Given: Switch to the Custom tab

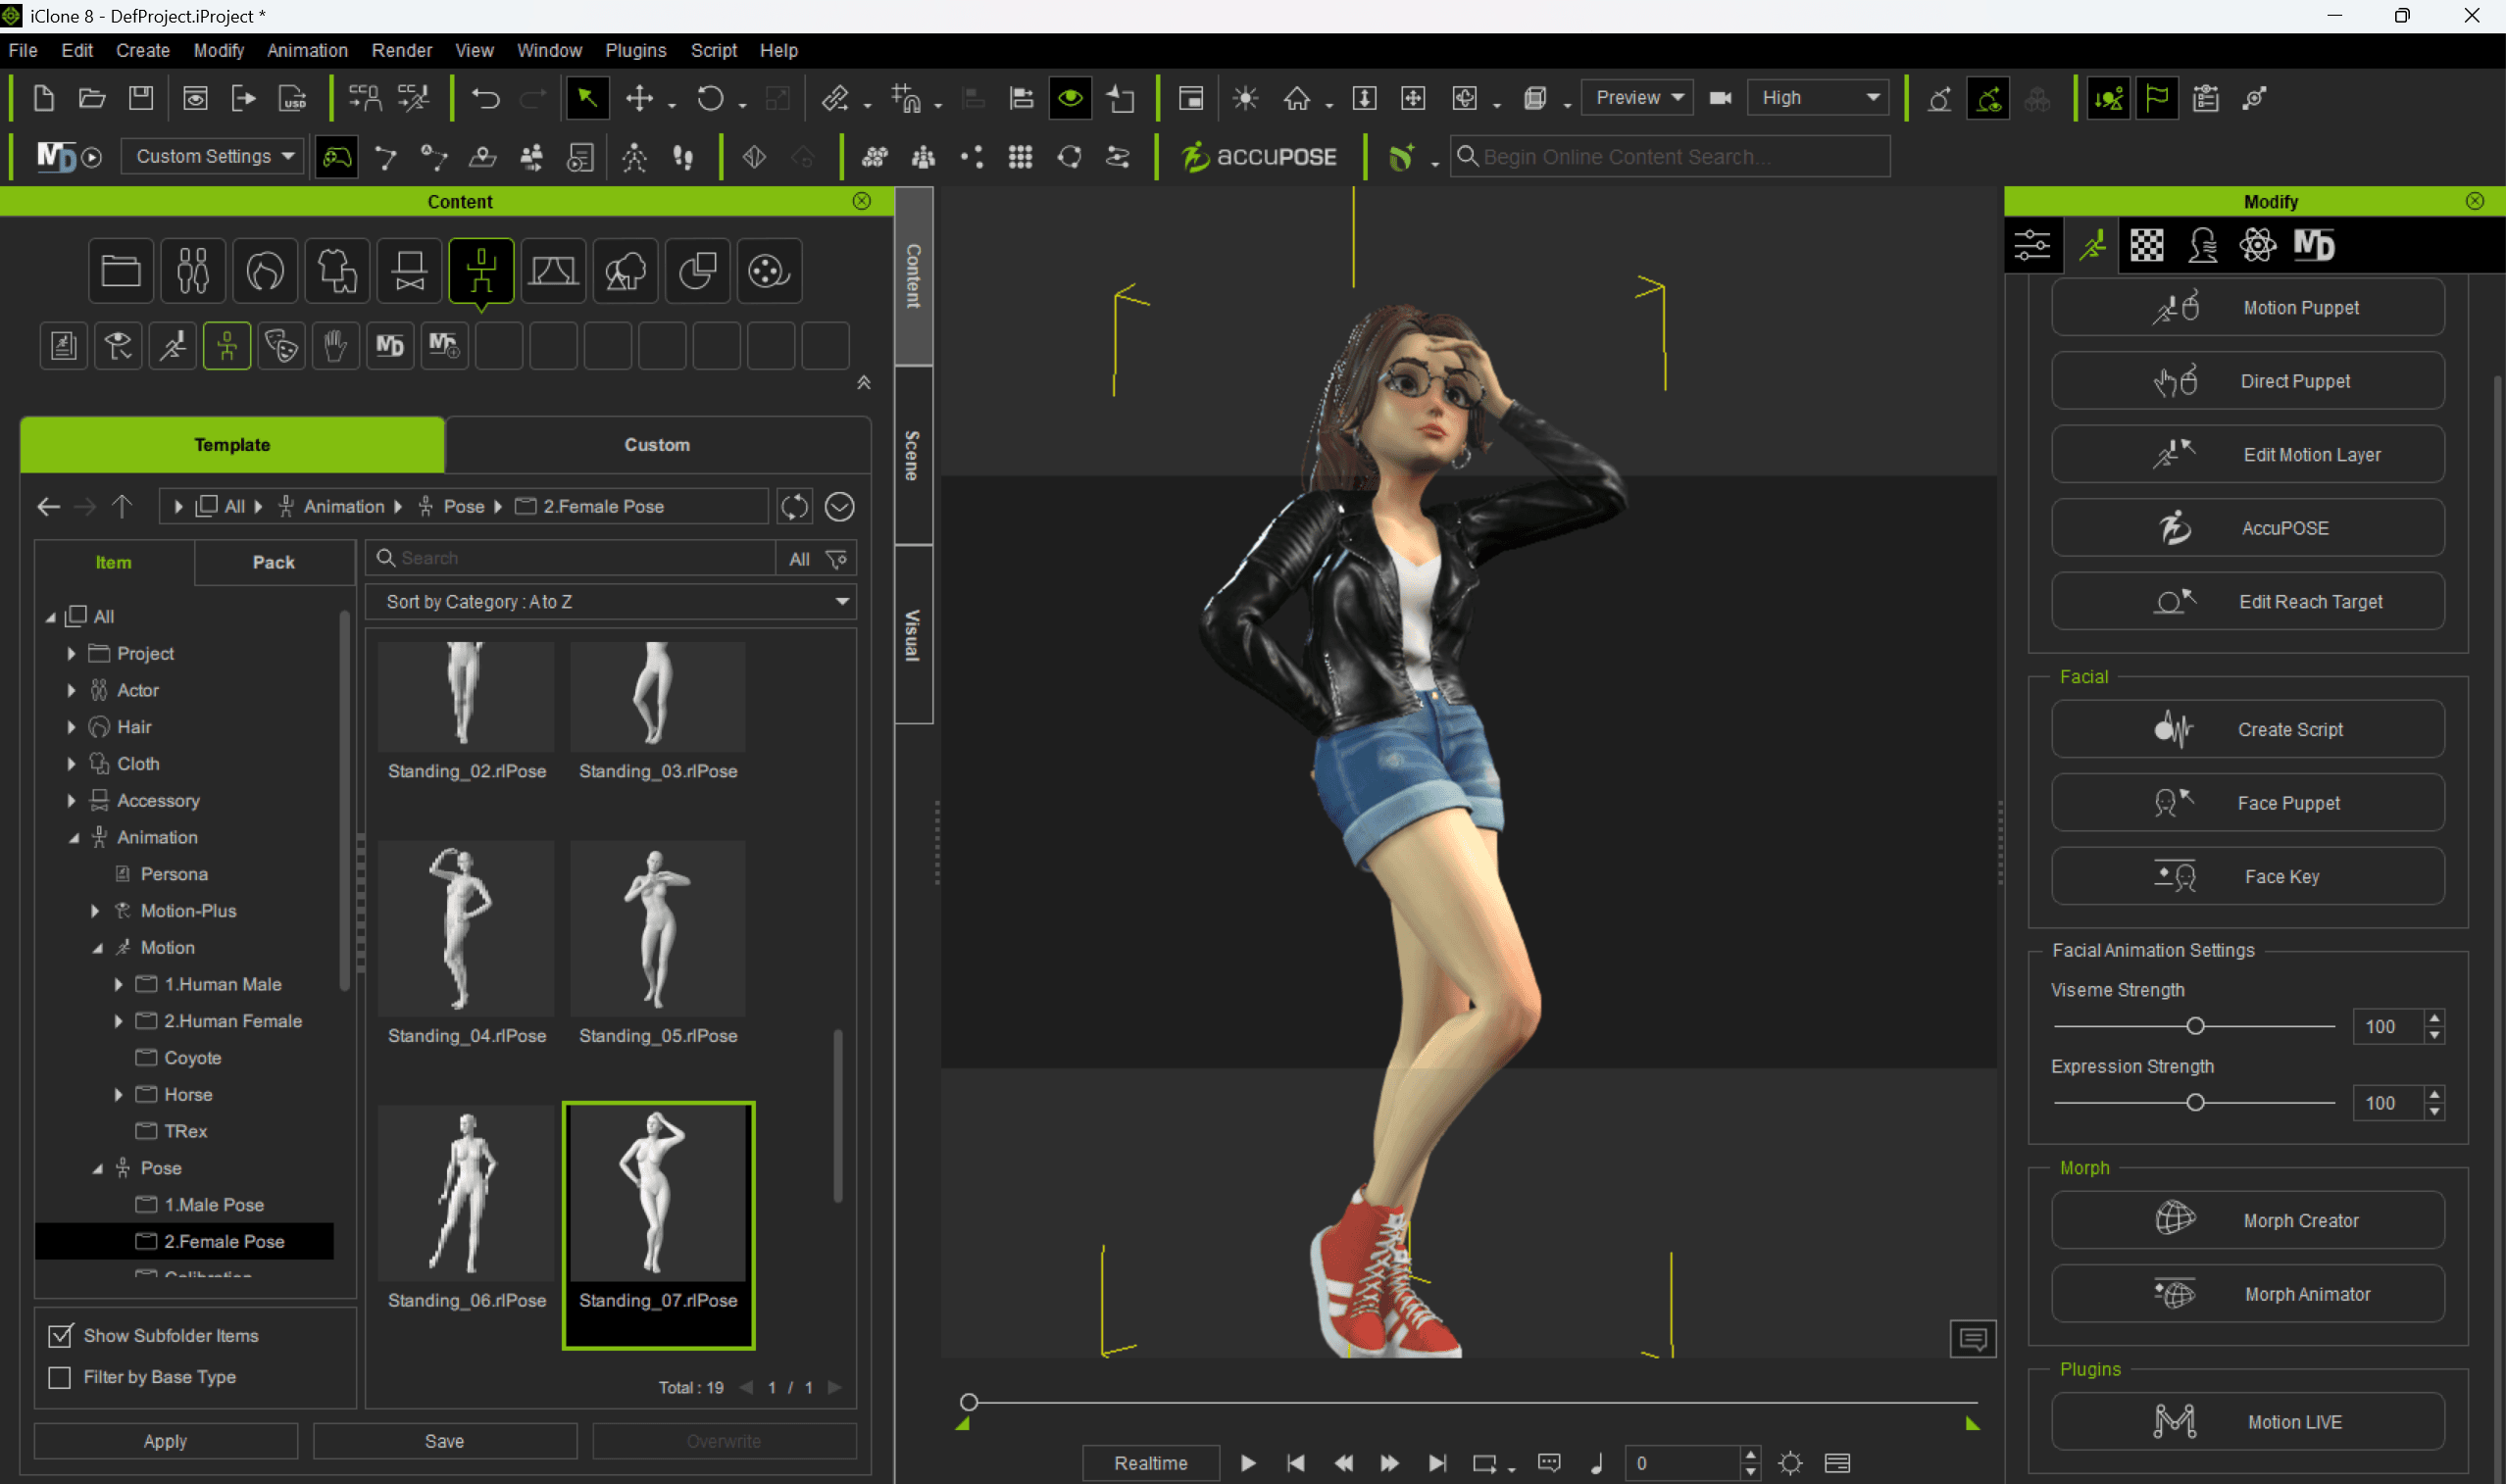Looking at the screenshot, I should click(x=657, y=445).
